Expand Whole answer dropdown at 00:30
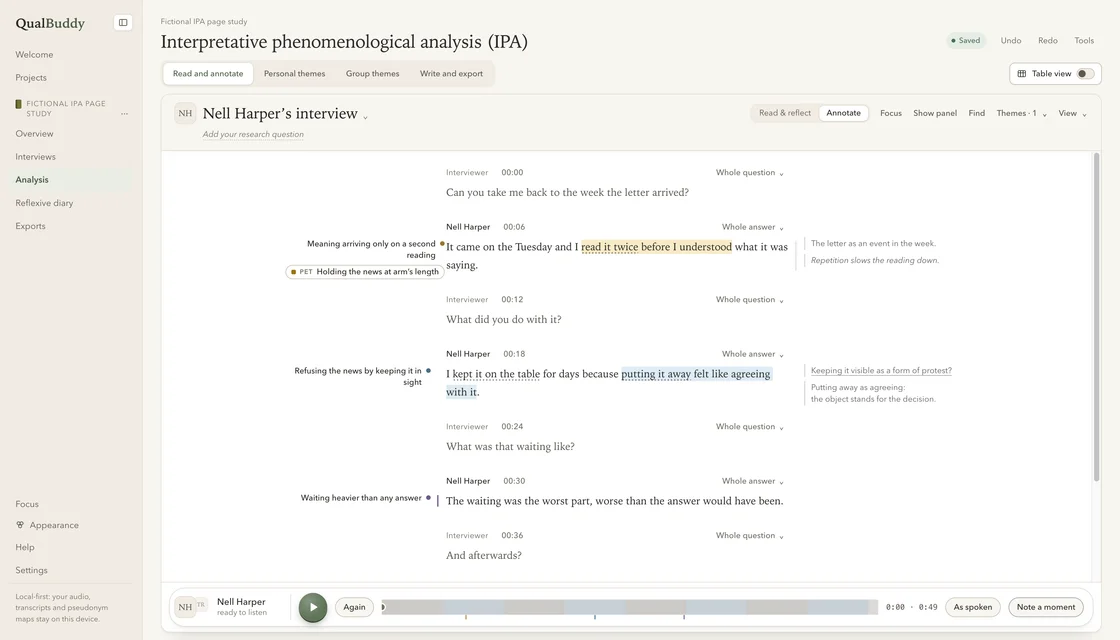The height and width of the screenshot is (640, 1120). (x=753, y=481)
